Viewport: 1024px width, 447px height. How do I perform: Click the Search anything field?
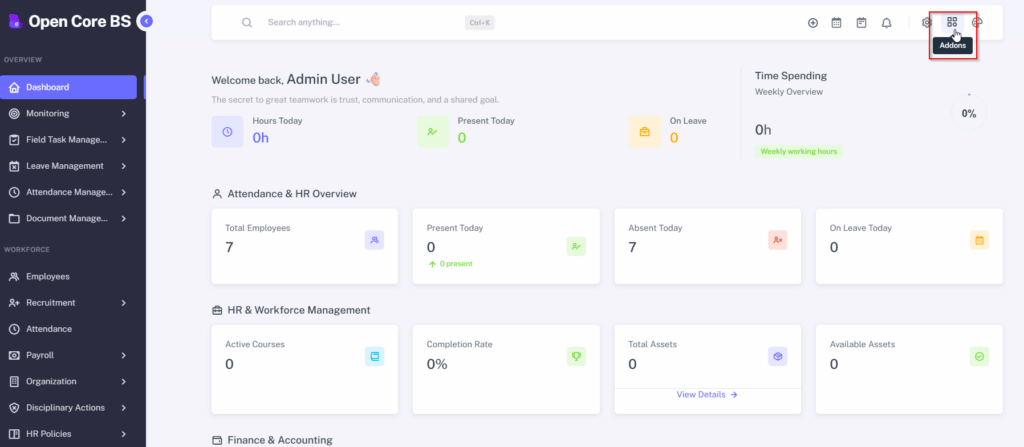click(x=360, y=22)
